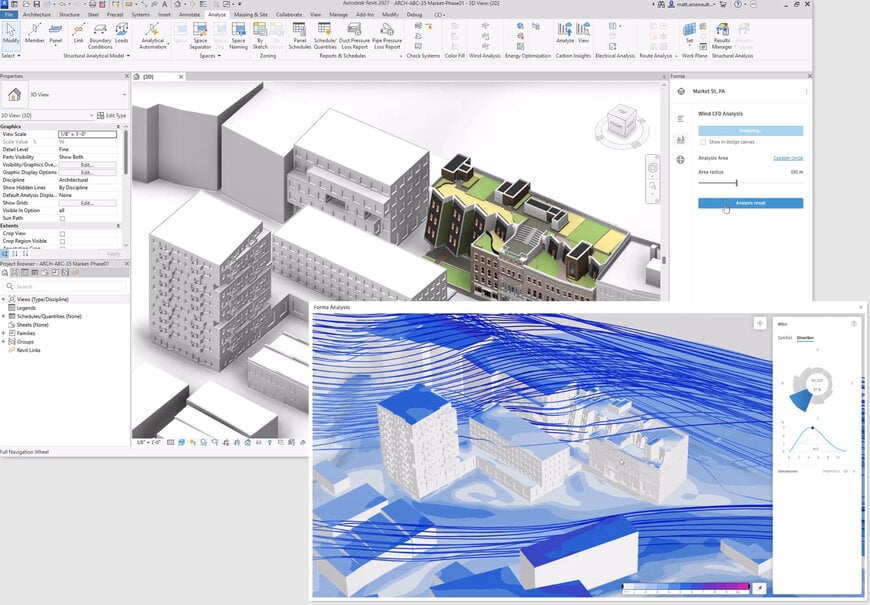The image size is (870, 605).
Task: Switch to the Structure ribbon tab
Action: [x=69, y=14]
